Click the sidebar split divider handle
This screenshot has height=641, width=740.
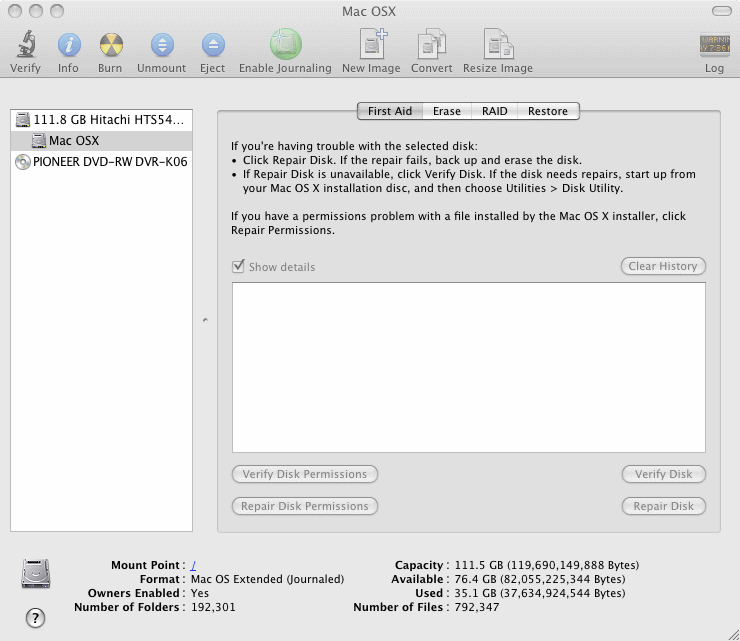205,320
